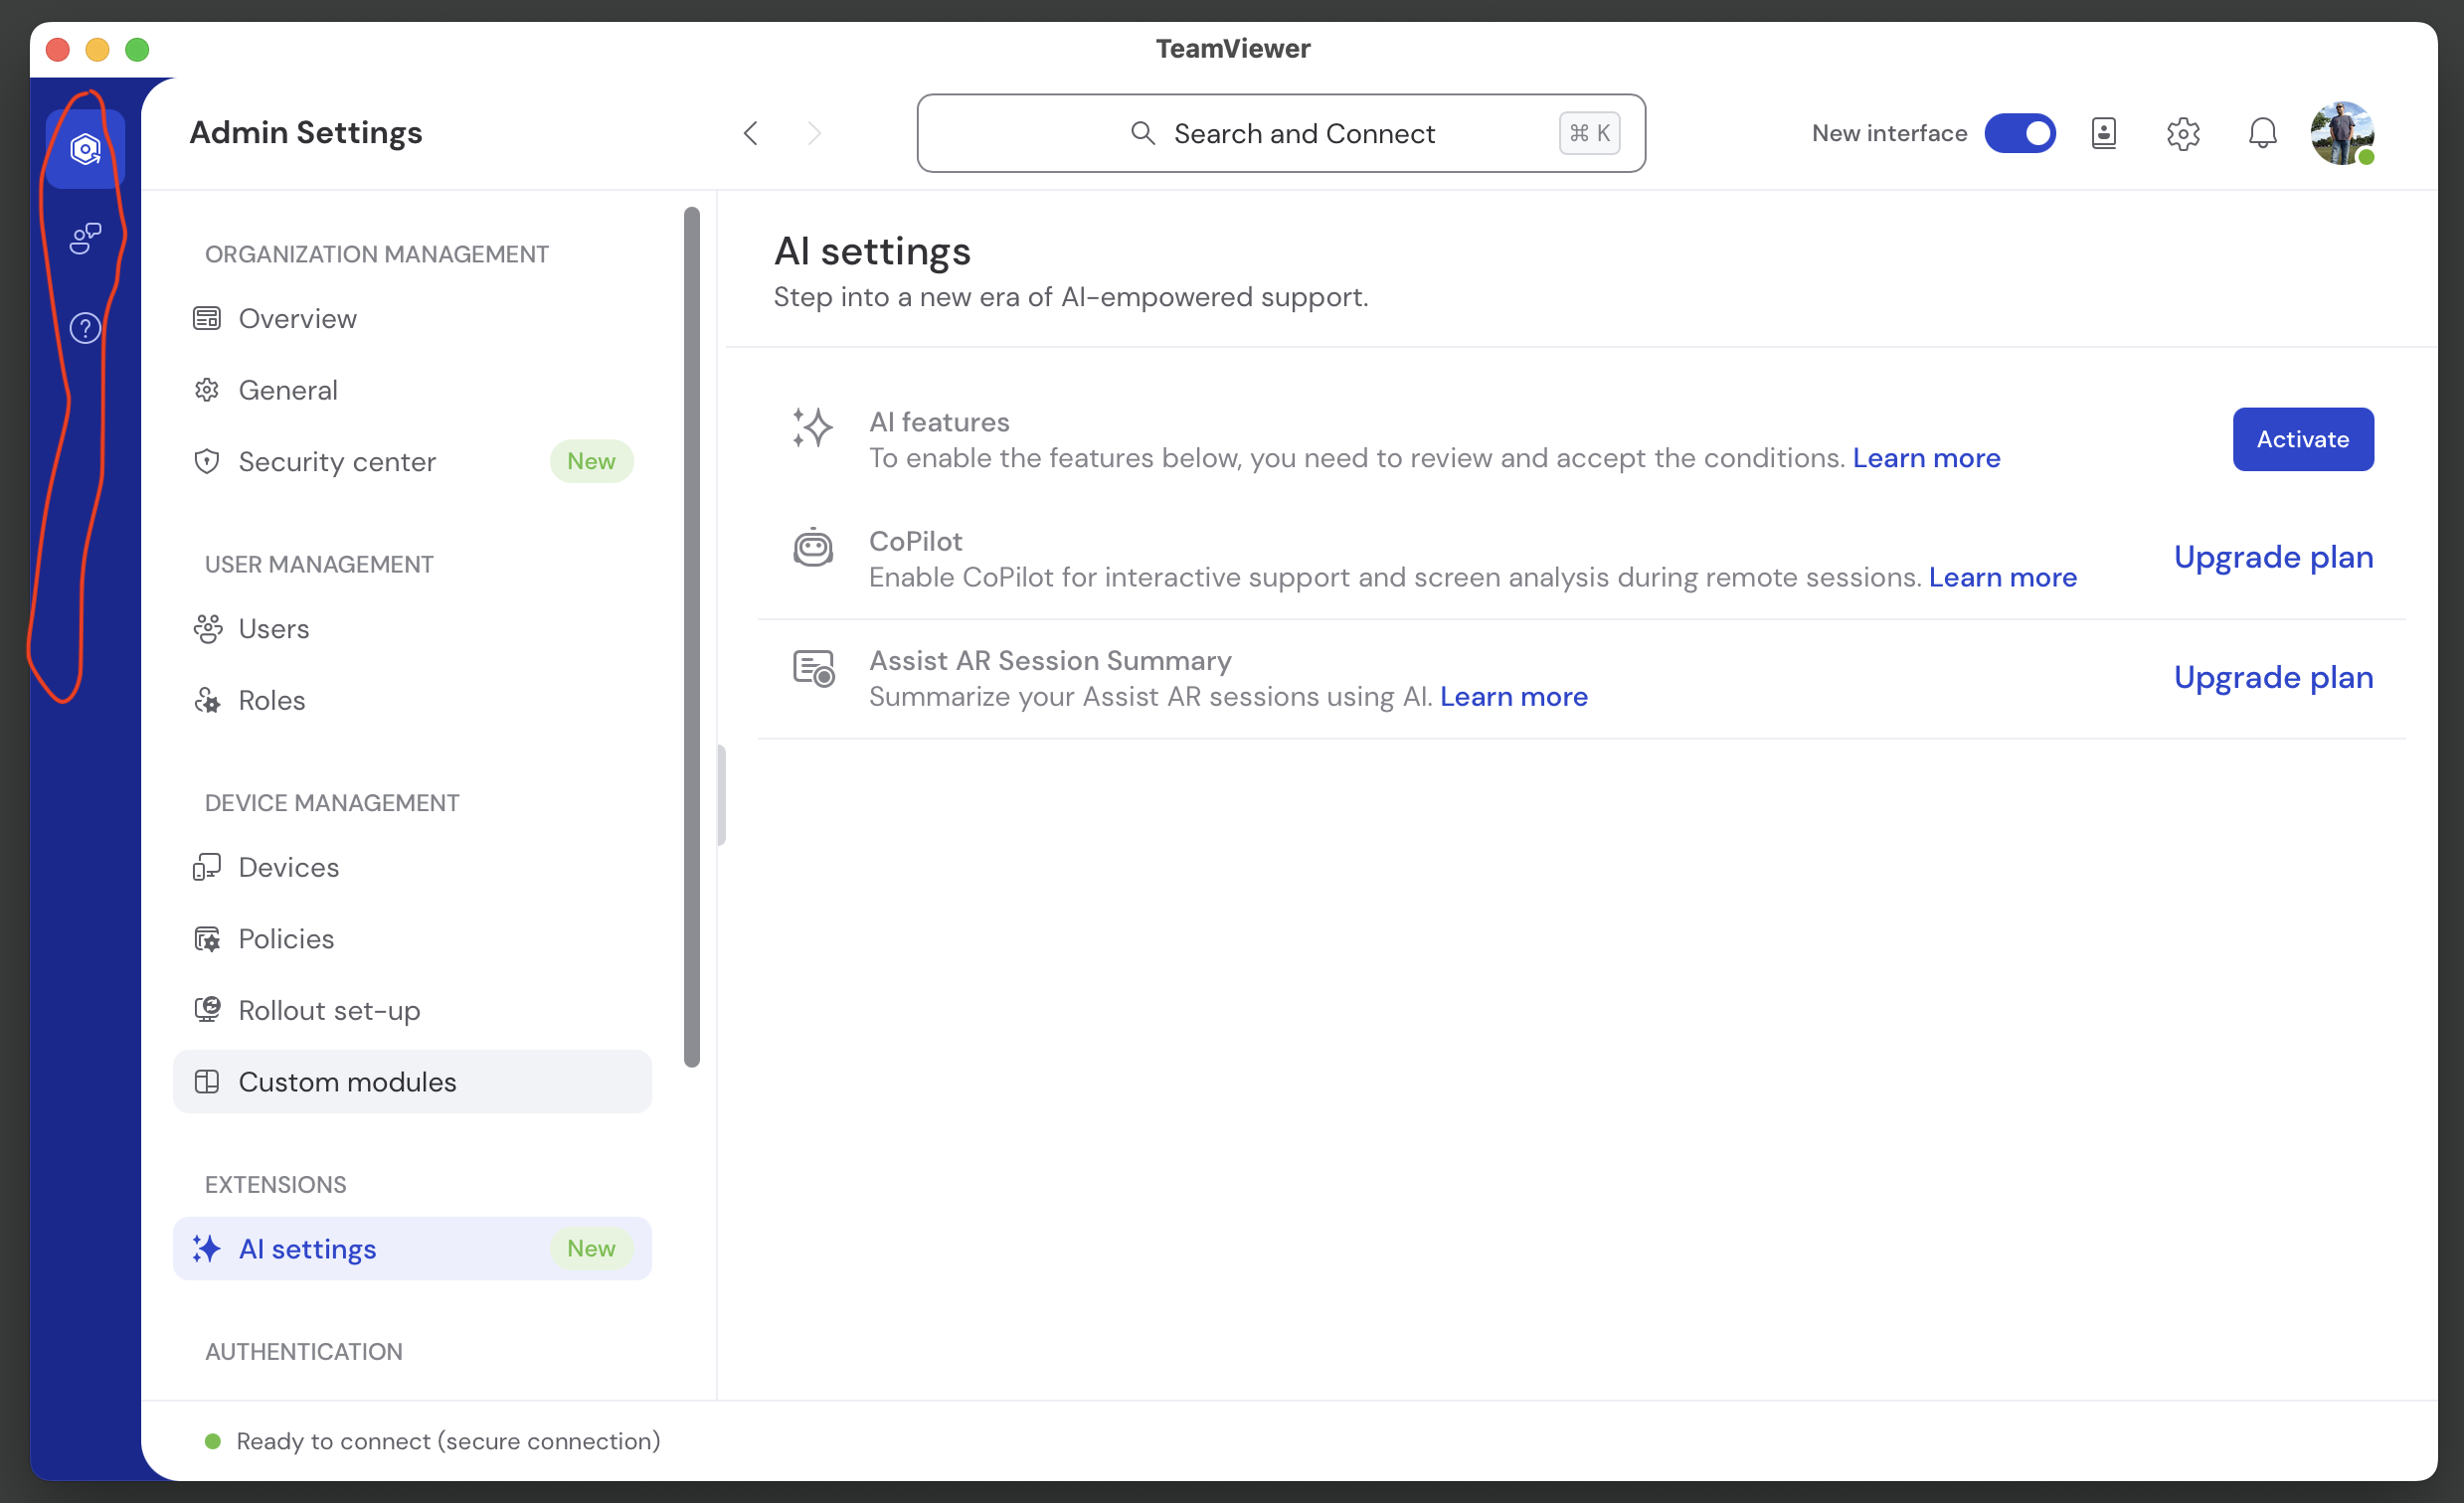Toggle the New interface switch off
The height and width of the screenshot is (1503, 2464).
(2019, 133)
